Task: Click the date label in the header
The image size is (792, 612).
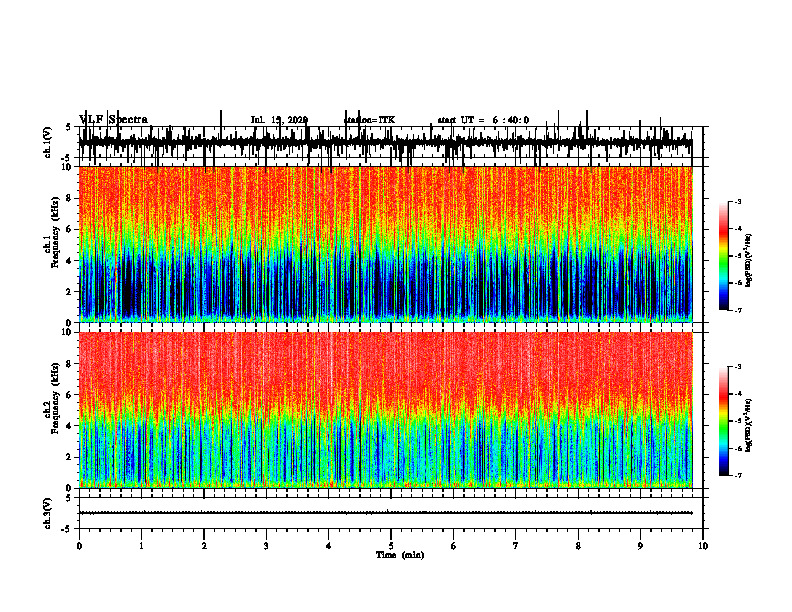Action: pos(279,120)
